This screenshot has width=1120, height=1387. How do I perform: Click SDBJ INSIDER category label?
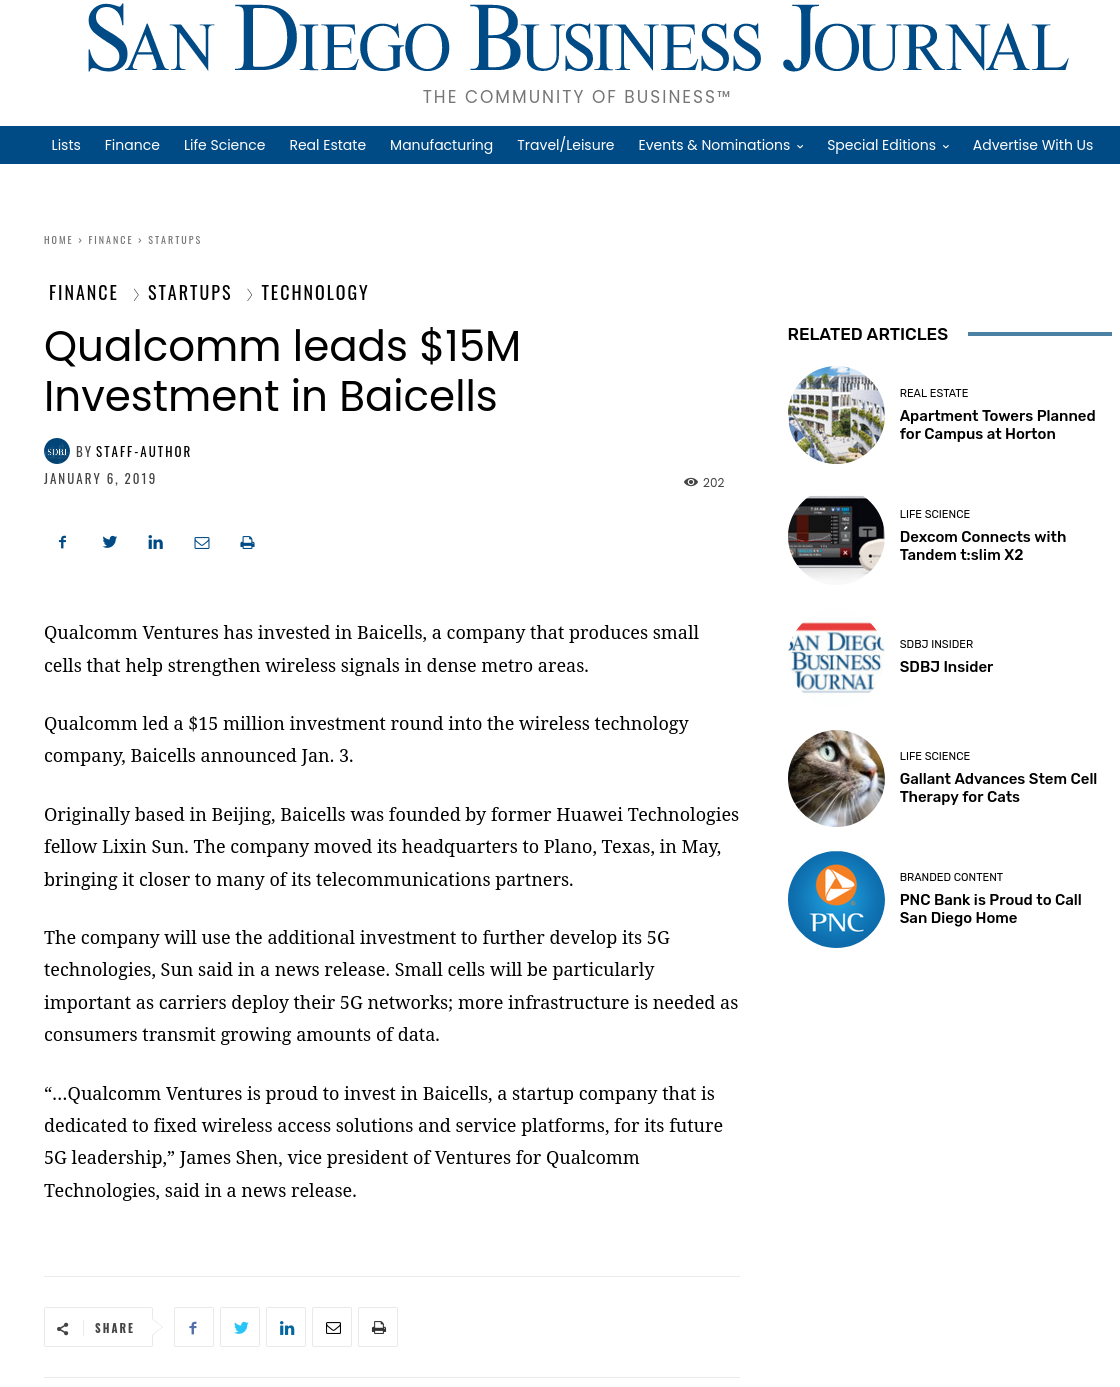[936, 644]
